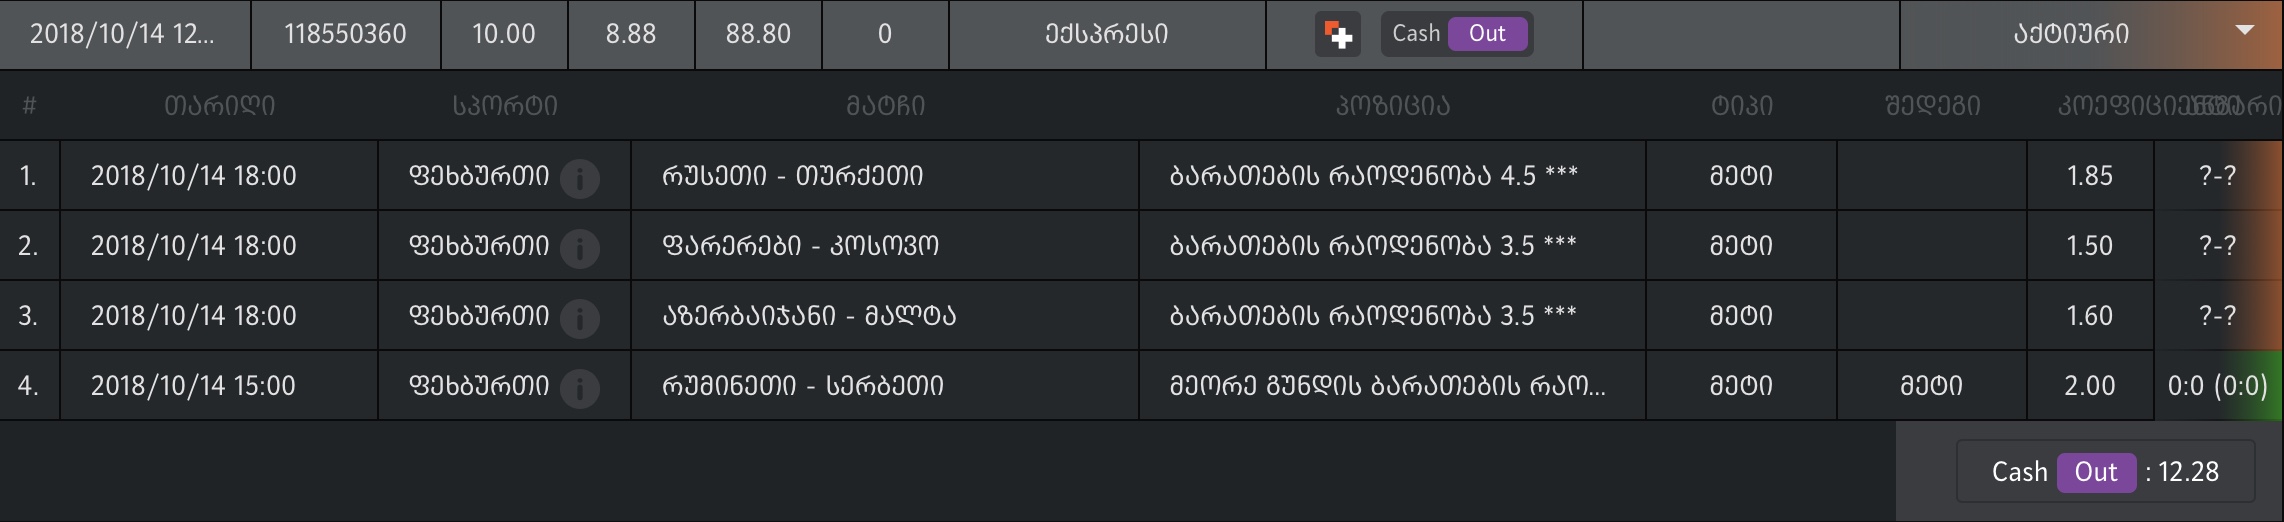
Task: Expand the აქტიური status dropdown arrow
Action: point(2244,31)
